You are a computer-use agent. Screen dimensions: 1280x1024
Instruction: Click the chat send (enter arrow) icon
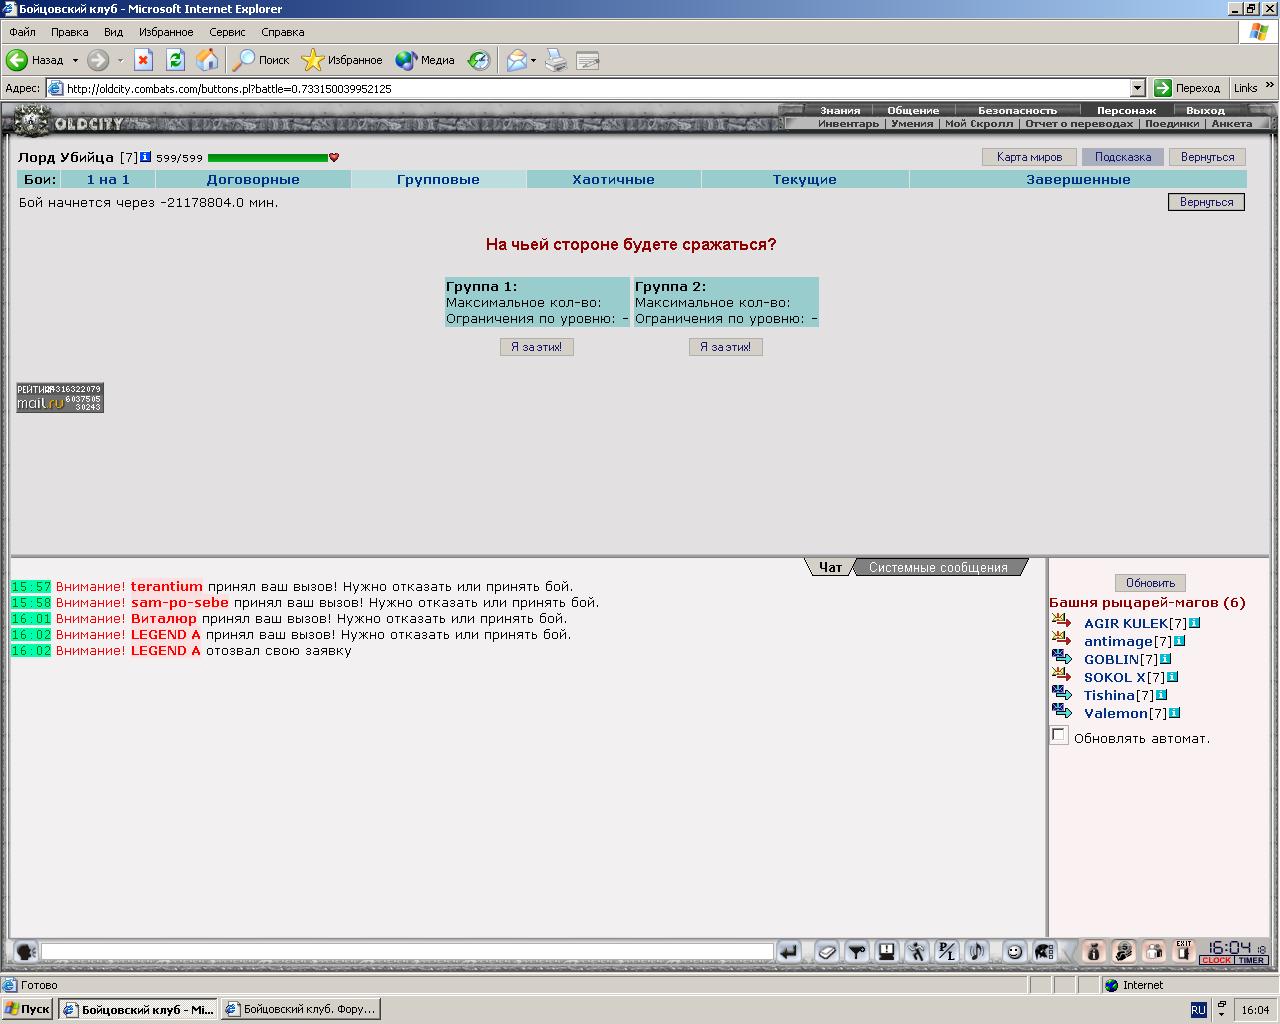click(789, 952)
